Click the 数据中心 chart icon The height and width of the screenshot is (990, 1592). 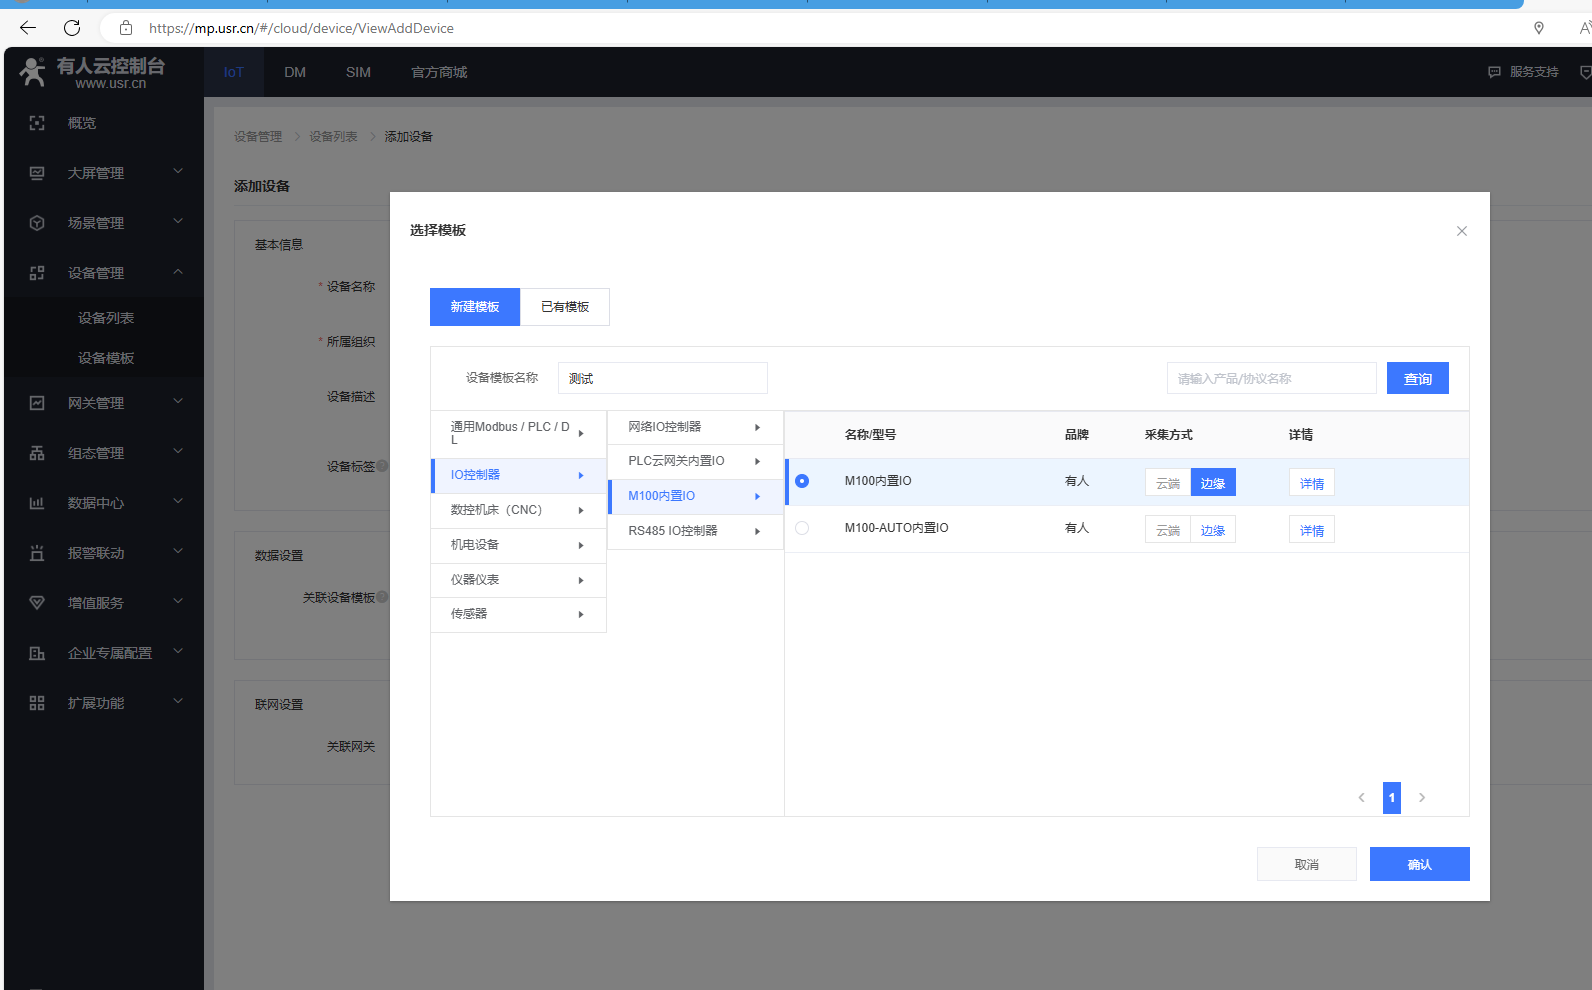(37, 503)
